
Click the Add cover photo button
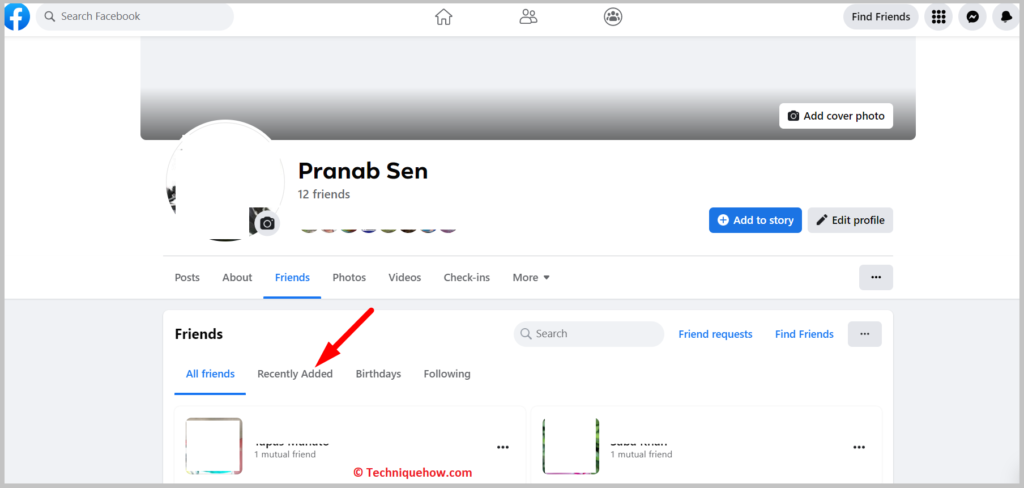click(836, 116)
